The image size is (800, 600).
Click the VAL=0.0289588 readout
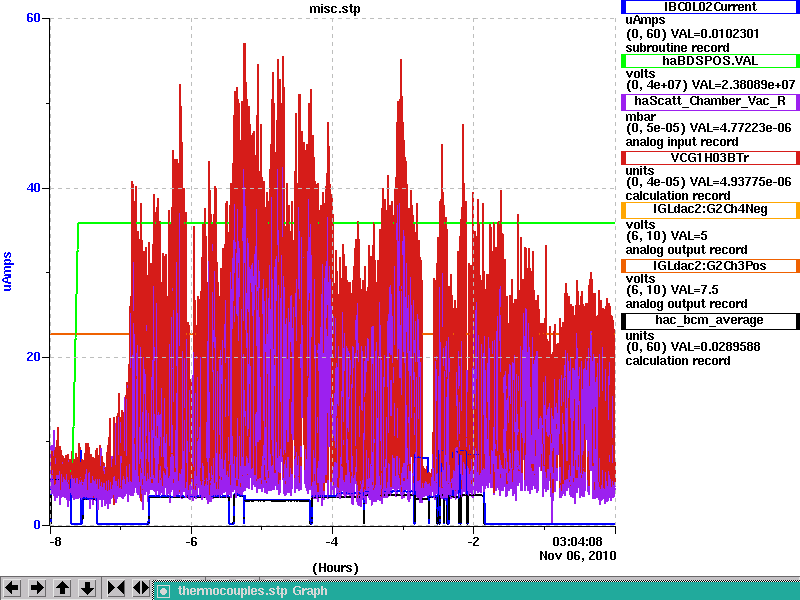[715, 347]
